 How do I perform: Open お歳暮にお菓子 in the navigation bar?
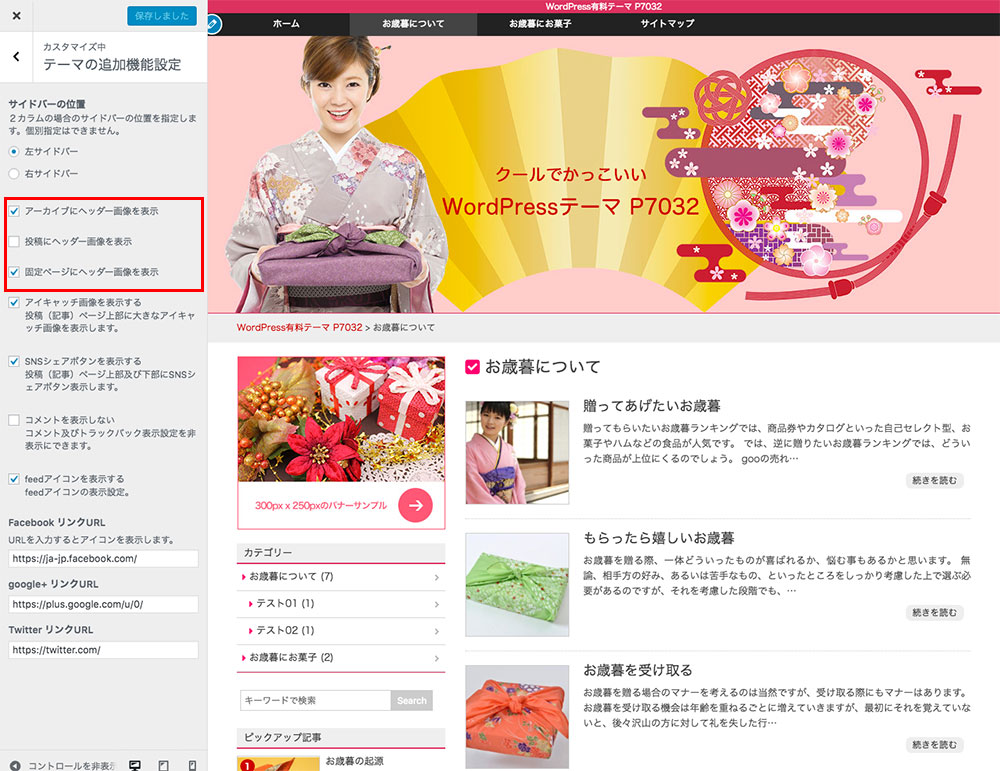540,24
